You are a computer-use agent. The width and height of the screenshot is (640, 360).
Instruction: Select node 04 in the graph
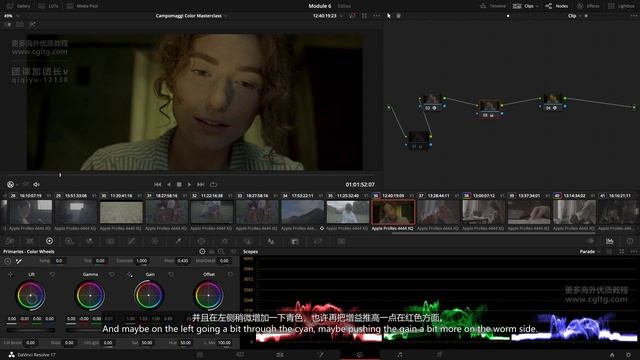552,101
